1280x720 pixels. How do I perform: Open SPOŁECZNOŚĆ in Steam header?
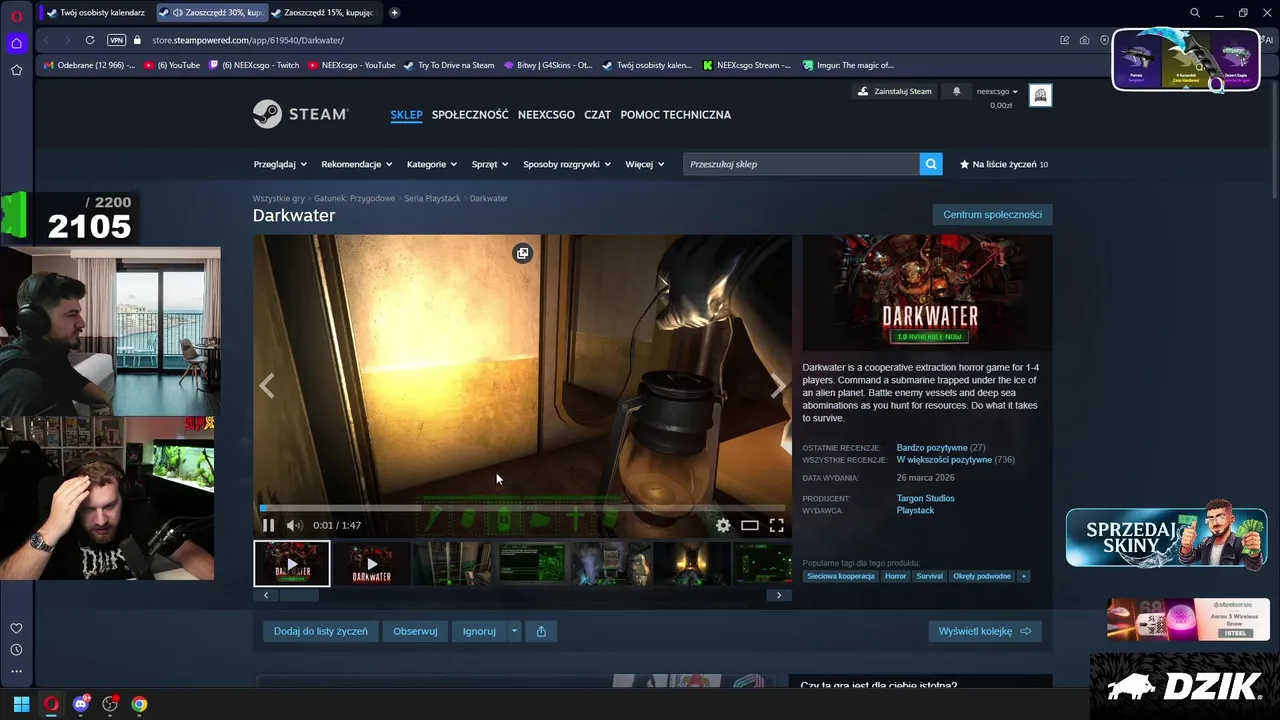coord(470,114)
